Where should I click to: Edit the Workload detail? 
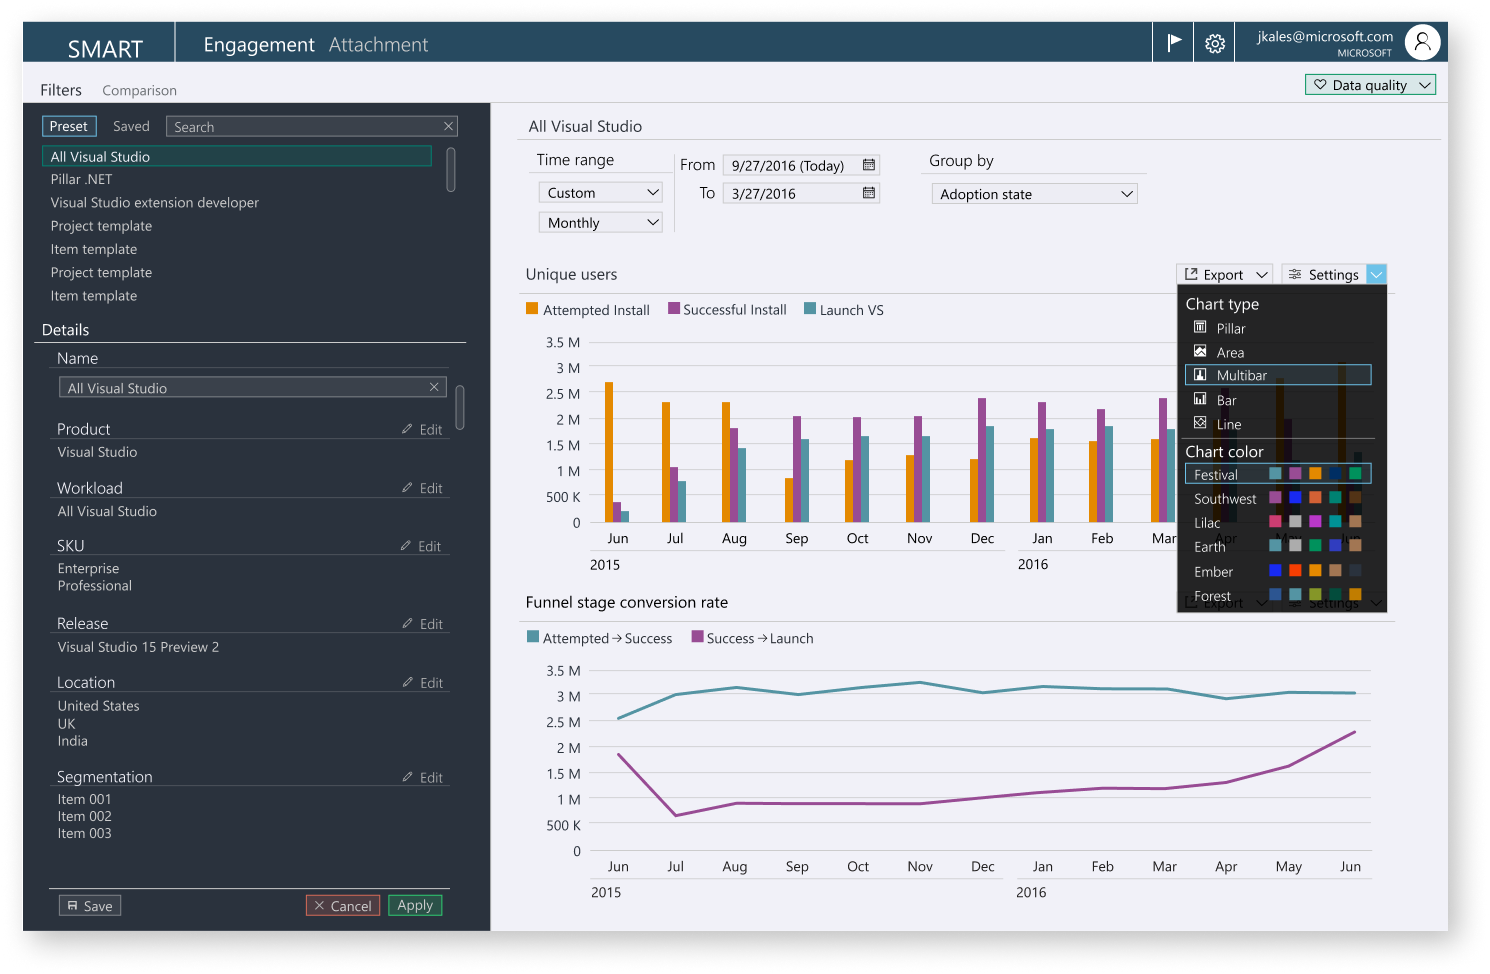422,488
